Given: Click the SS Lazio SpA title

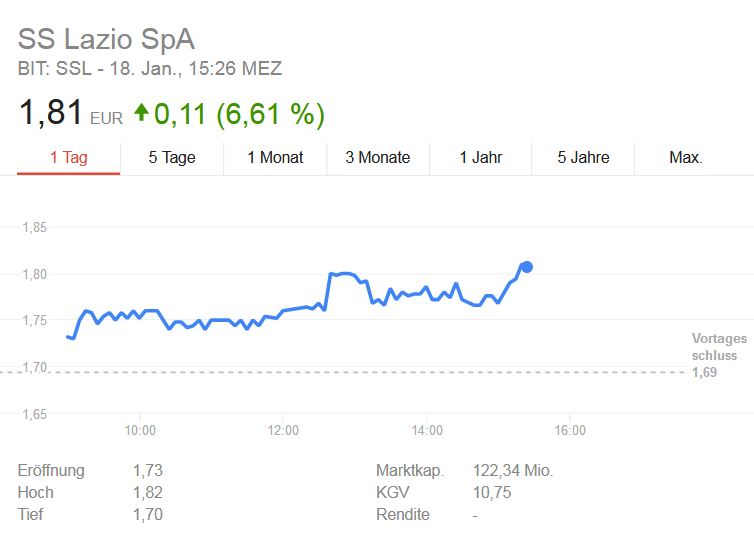Looking at the screenshot, I should [106, 40].
